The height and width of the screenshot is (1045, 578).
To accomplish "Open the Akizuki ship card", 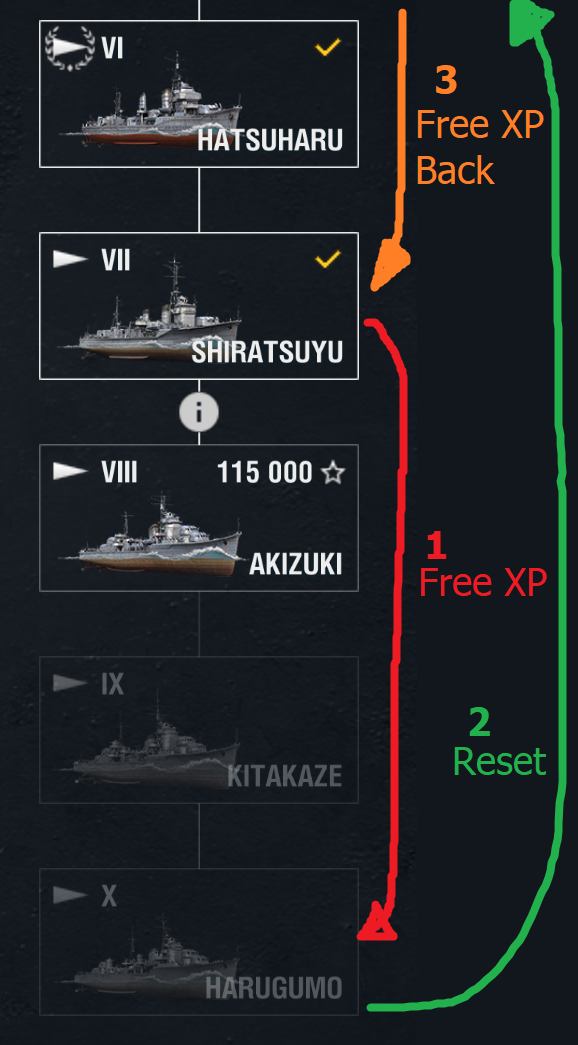I will point(199,518).
